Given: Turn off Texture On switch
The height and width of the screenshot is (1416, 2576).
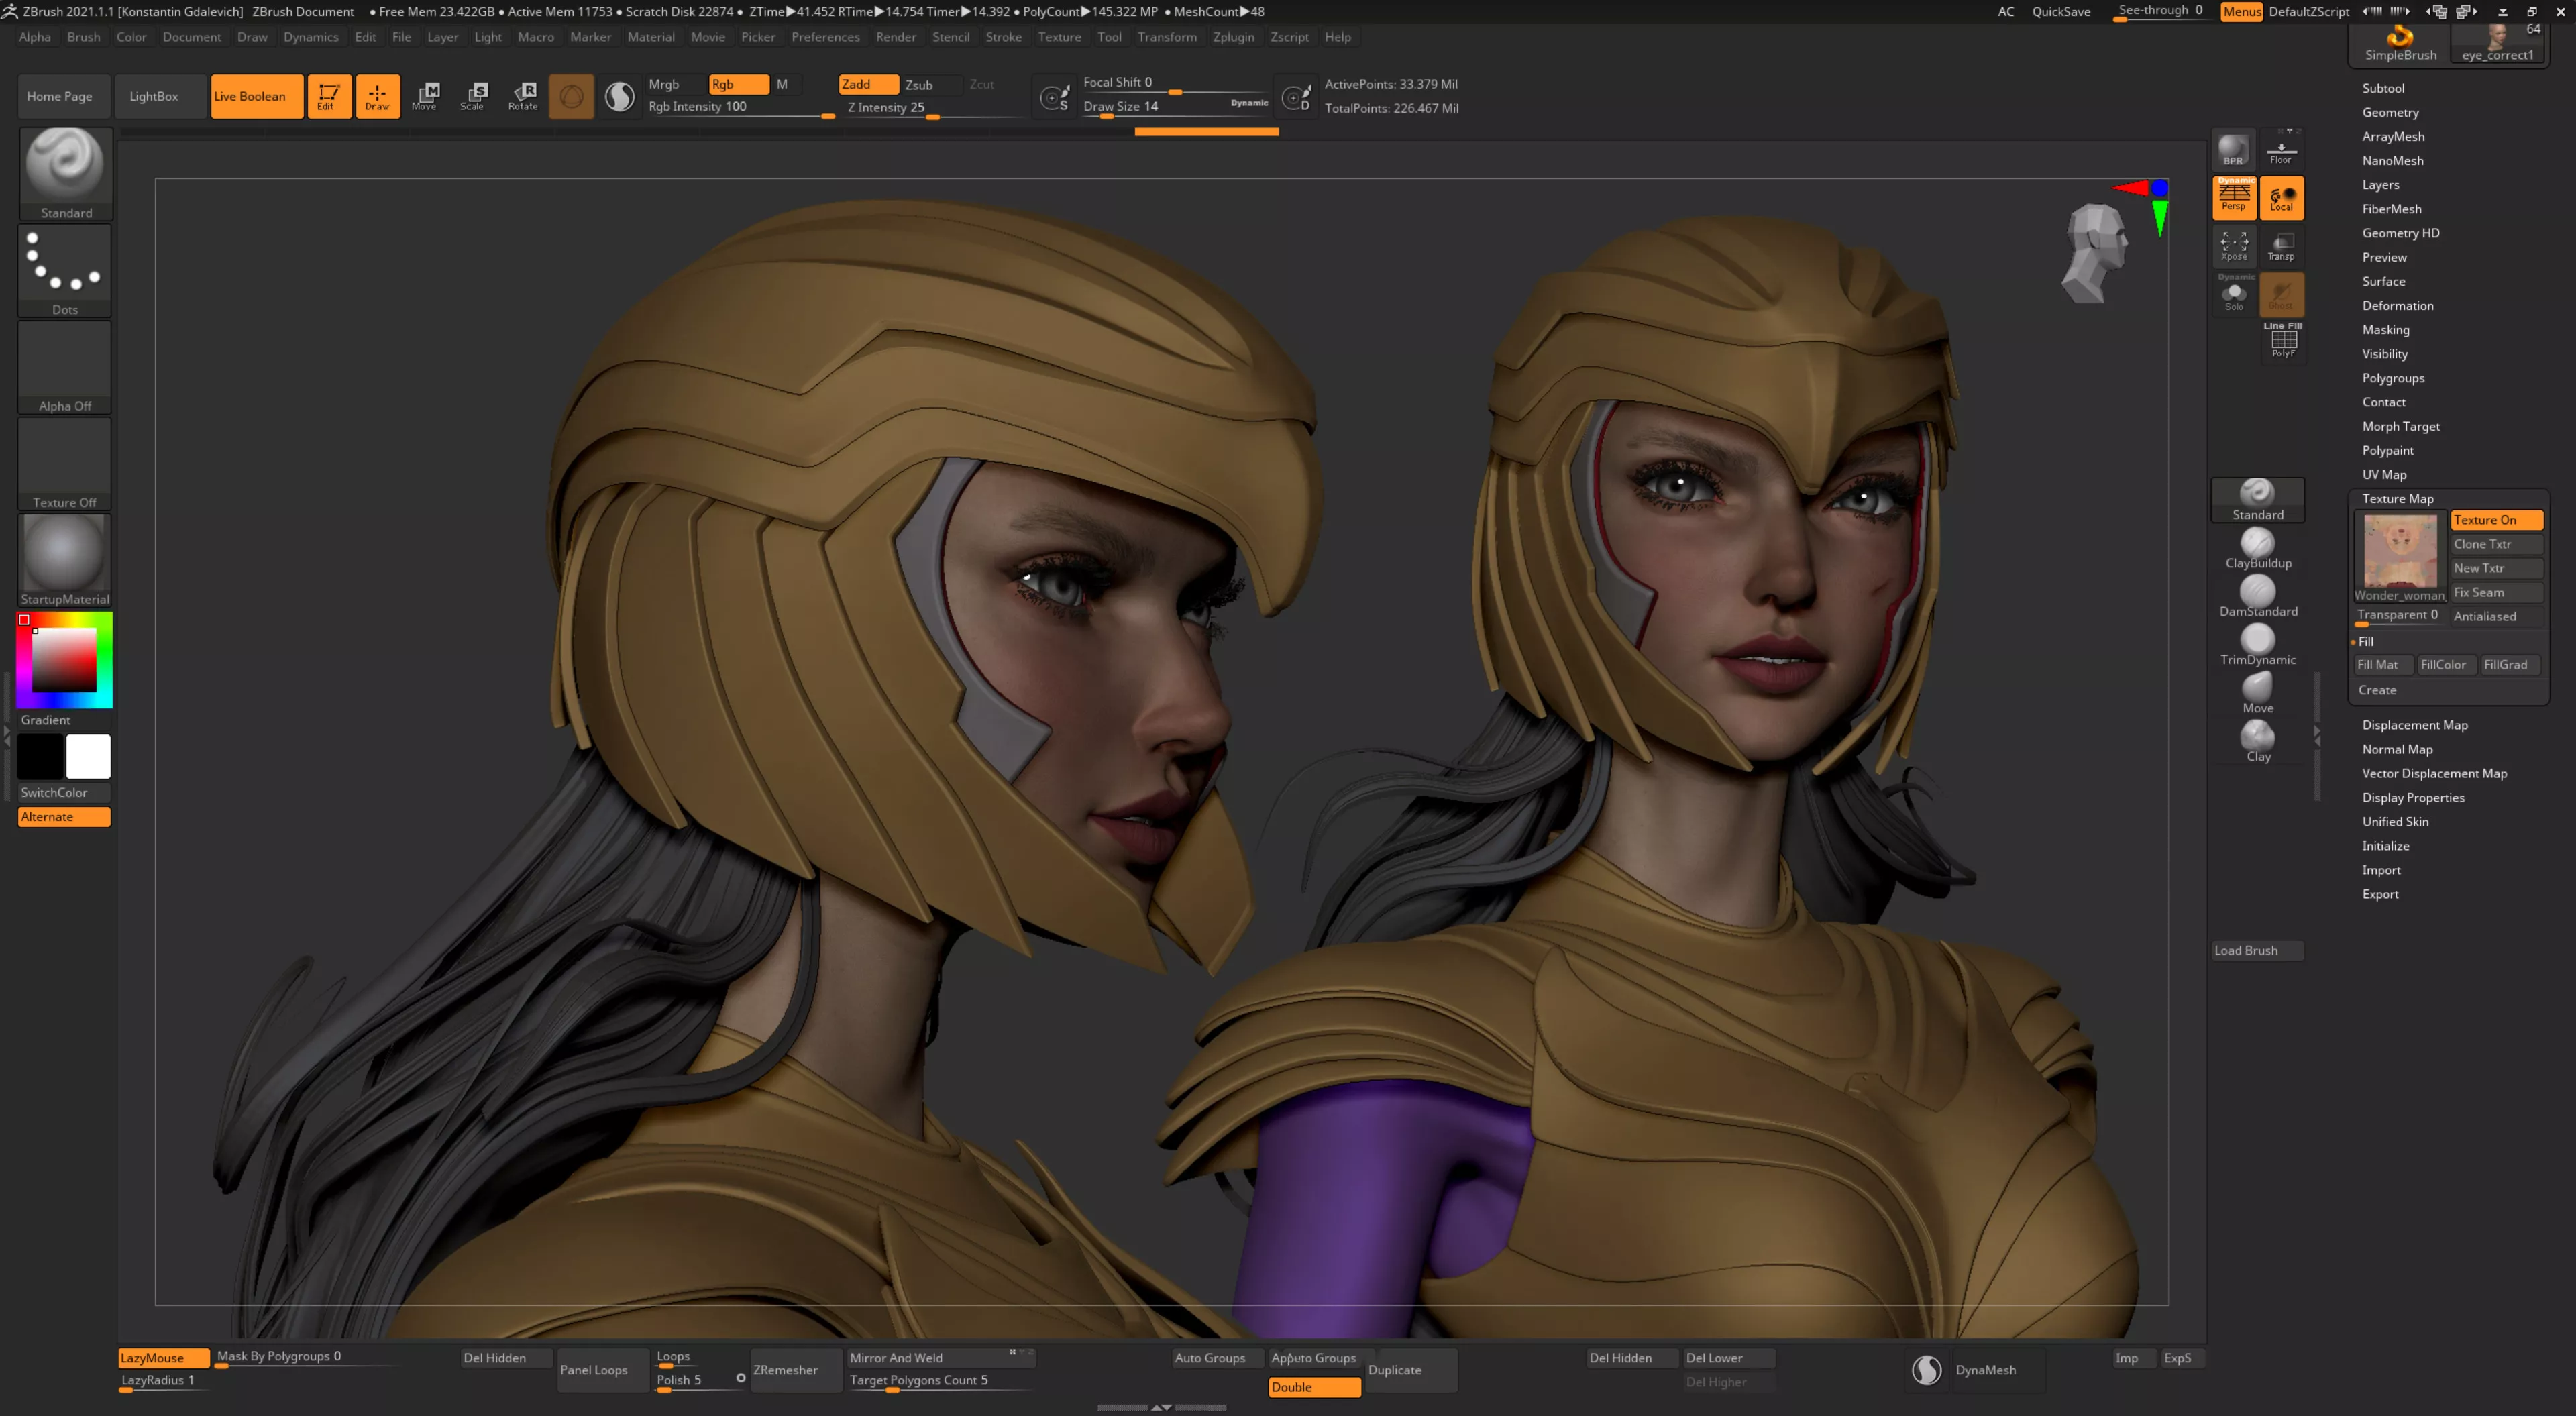Looking at the screenshot, I should (2495, 520).
